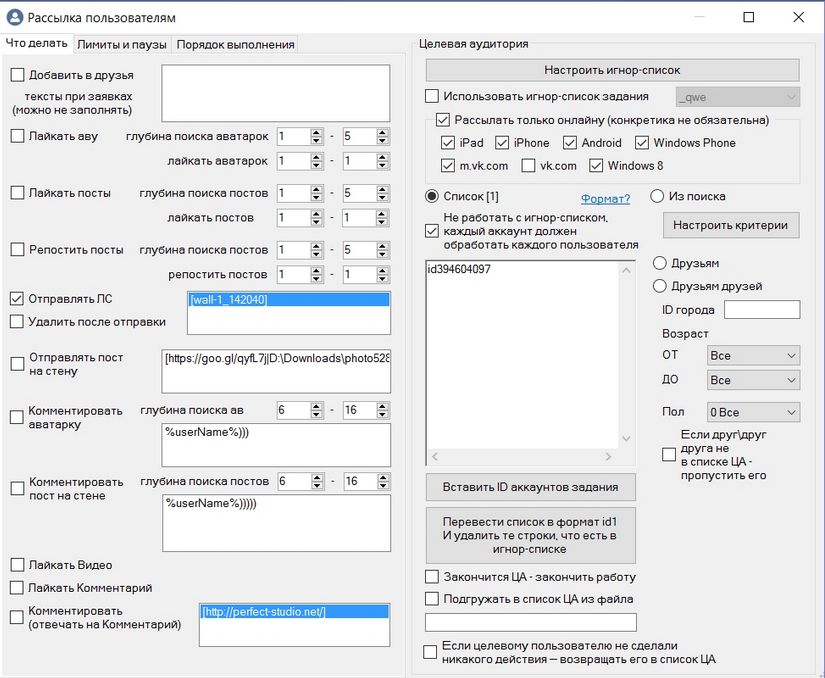Check the Закончится ЦА - закончить работу option
This screenshot has width=825, height=678.
coord(432,577)
